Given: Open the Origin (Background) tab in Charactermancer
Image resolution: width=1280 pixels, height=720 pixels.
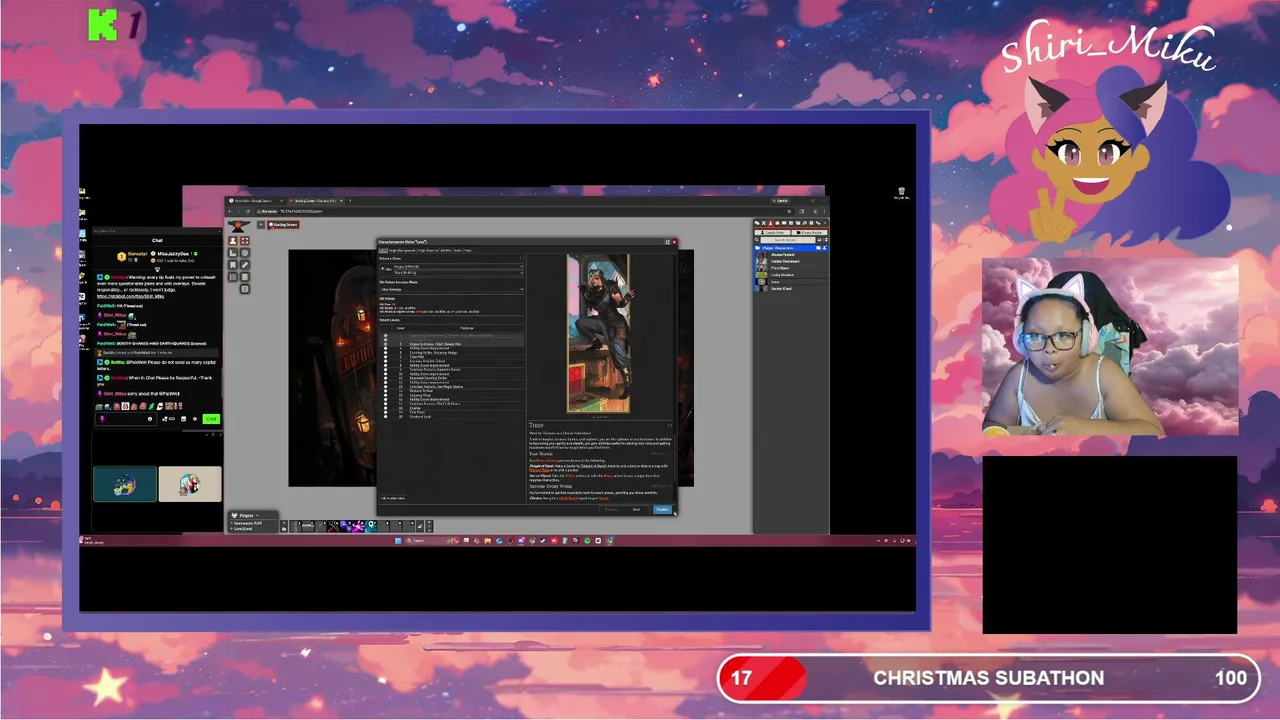Looking at the screenshot, I should click(402, 250).
